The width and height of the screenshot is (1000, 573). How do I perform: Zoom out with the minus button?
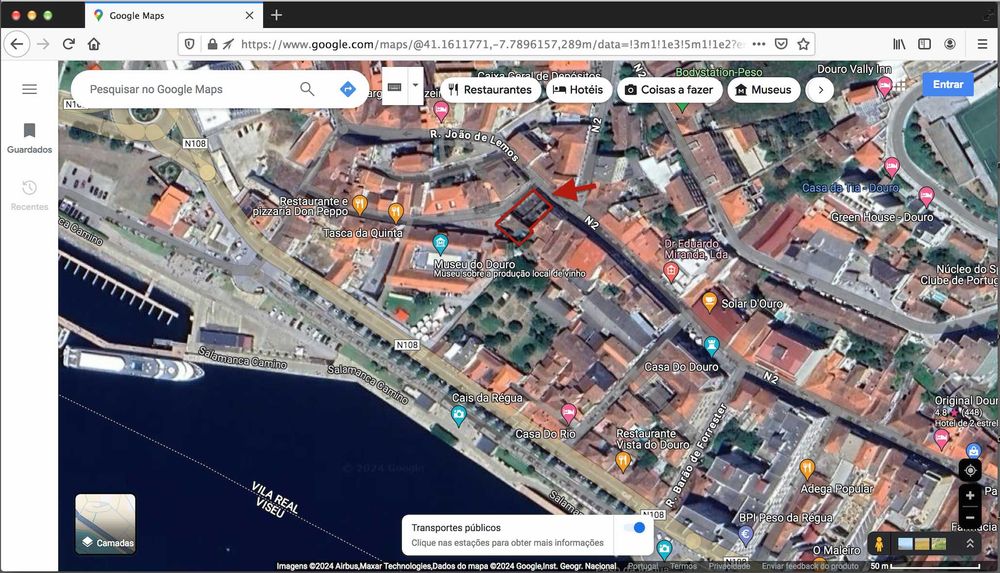click(x=970, y=517)
